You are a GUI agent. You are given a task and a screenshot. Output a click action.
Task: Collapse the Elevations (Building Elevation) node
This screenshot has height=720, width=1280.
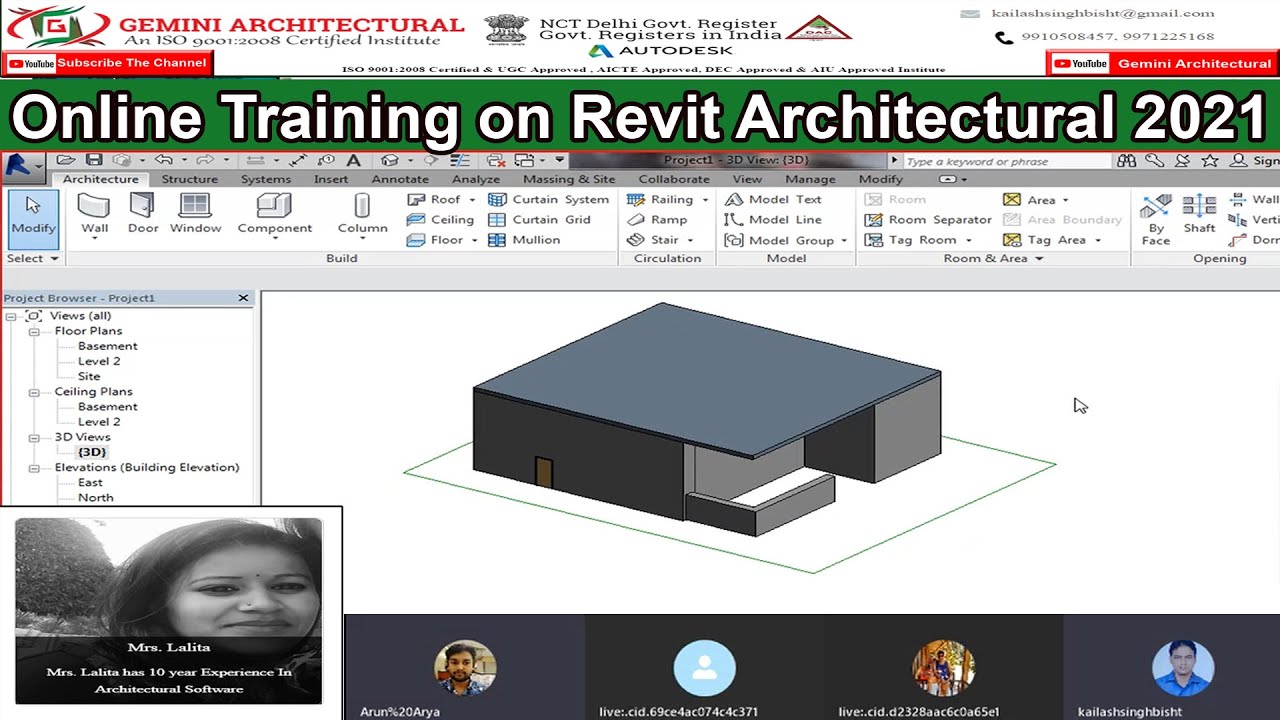point(33,468)
